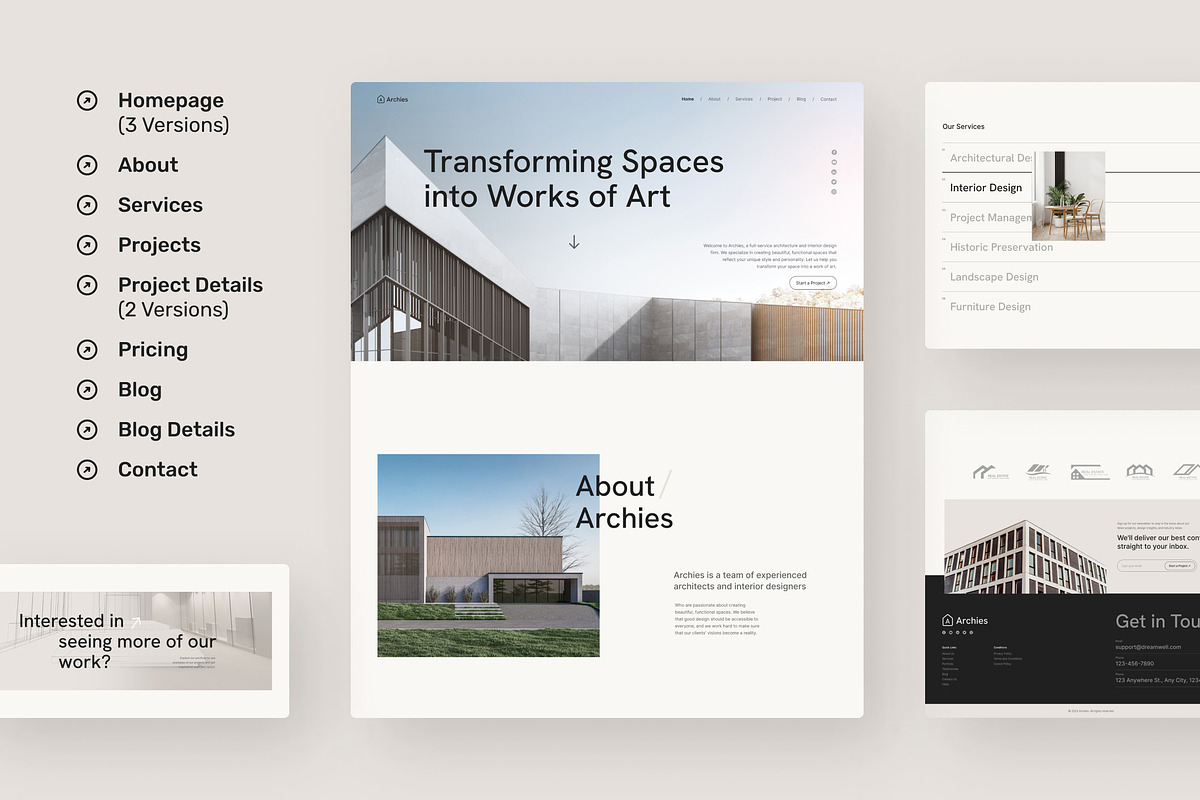Screen dimensions: 1200x800
Task: Click the Homepage label in the page list
Action: [x=171, y=100]
